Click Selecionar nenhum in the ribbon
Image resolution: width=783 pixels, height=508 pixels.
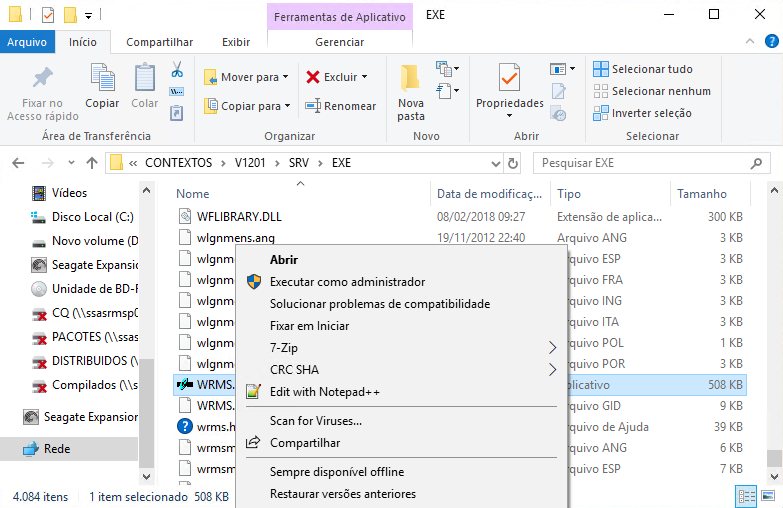pos(661,91)
